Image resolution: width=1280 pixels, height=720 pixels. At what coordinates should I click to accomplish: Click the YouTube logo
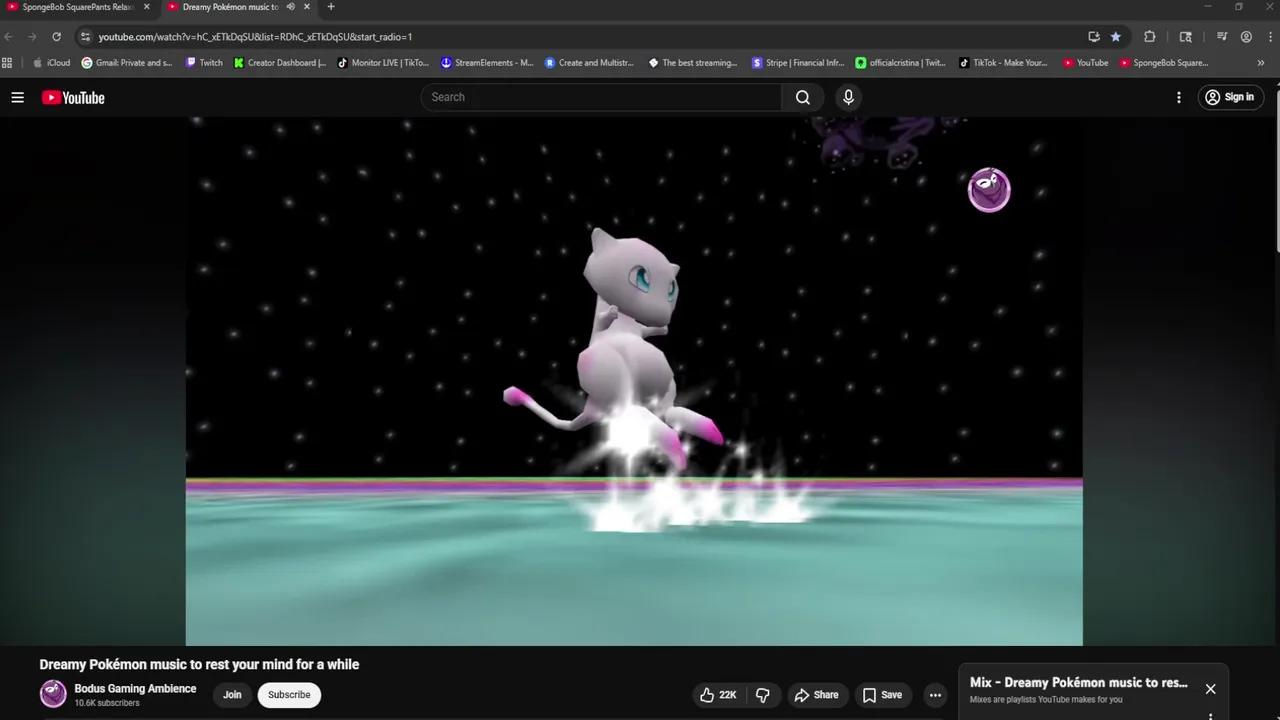[73, 97]
